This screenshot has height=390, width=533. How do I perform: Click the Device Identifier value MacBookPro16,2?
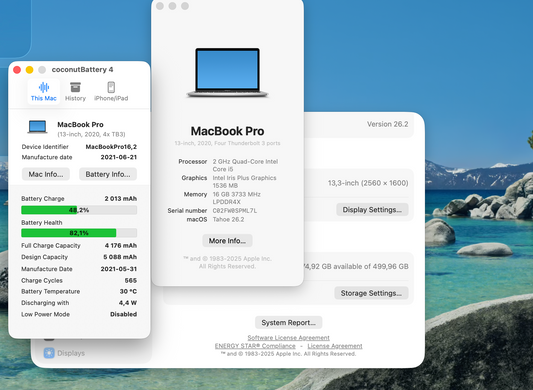(x=111, y=147)
